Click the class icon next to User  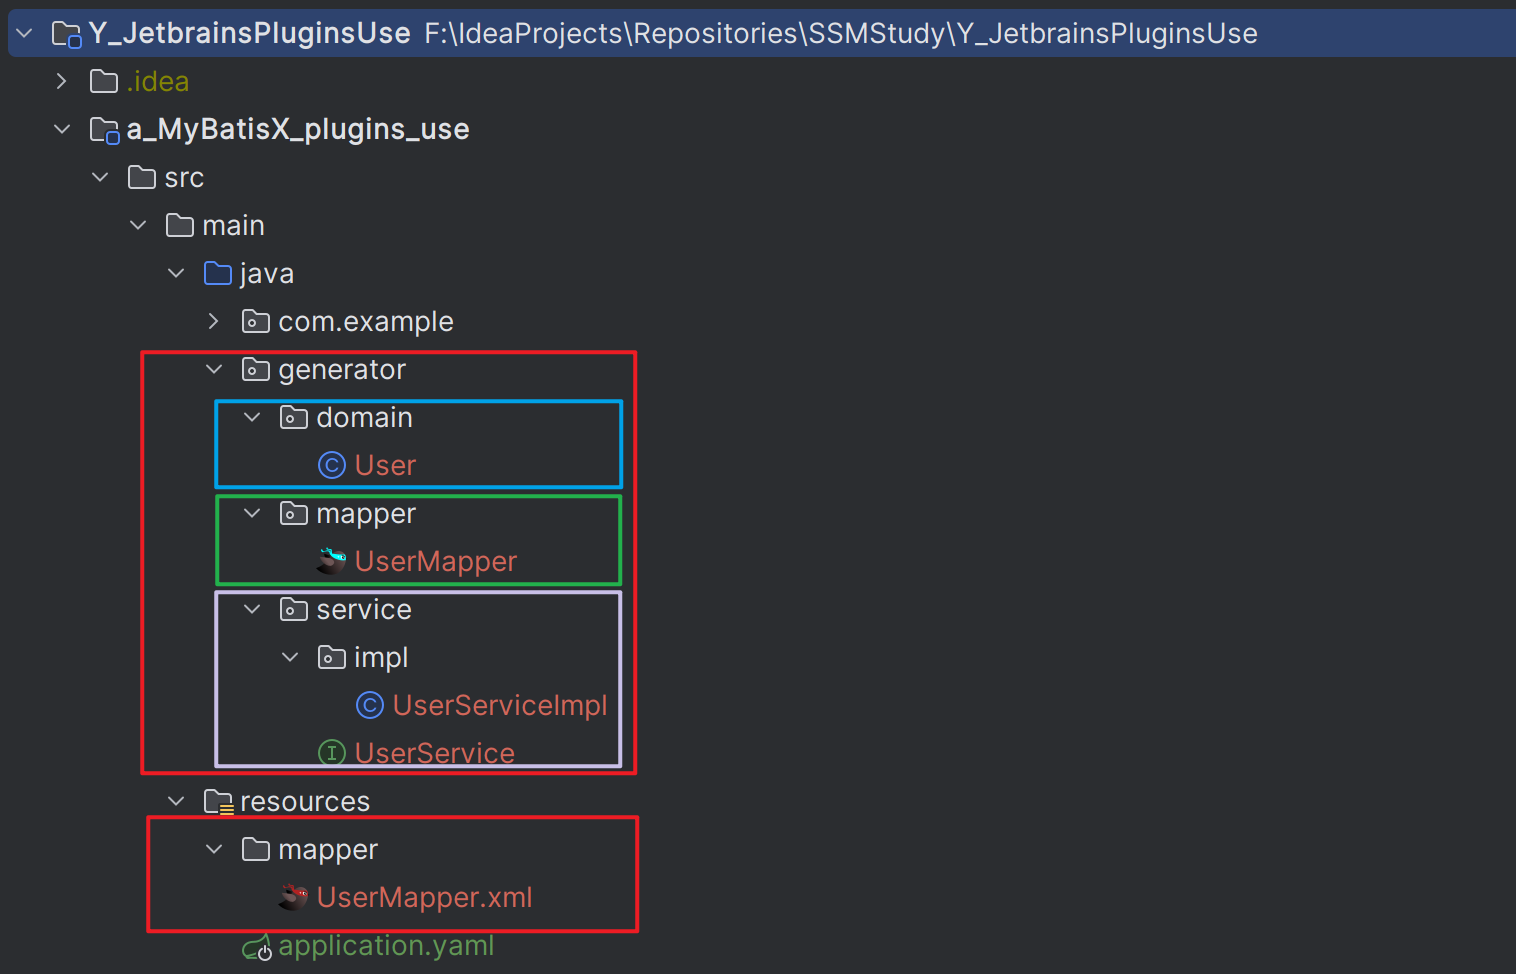click(331, 465)
